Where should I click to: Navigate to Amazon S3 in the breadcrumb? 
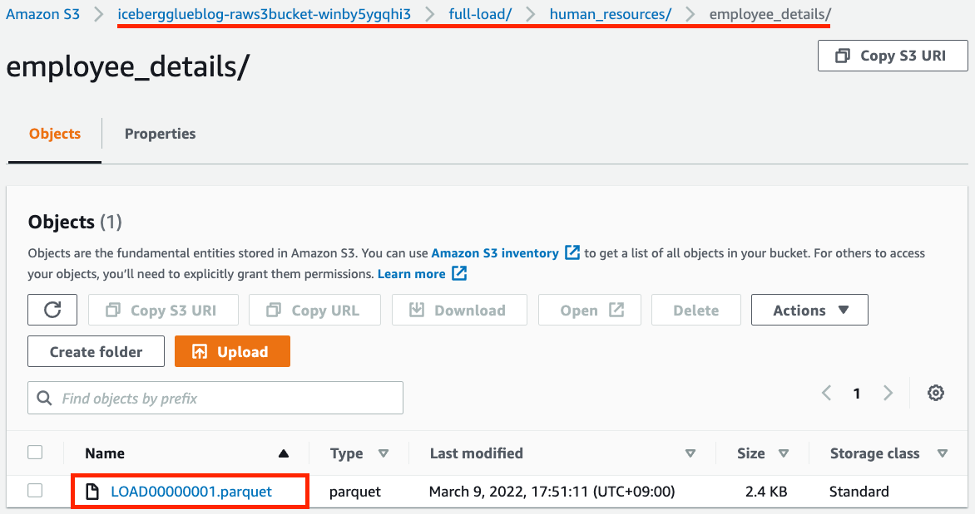[43, 14]
